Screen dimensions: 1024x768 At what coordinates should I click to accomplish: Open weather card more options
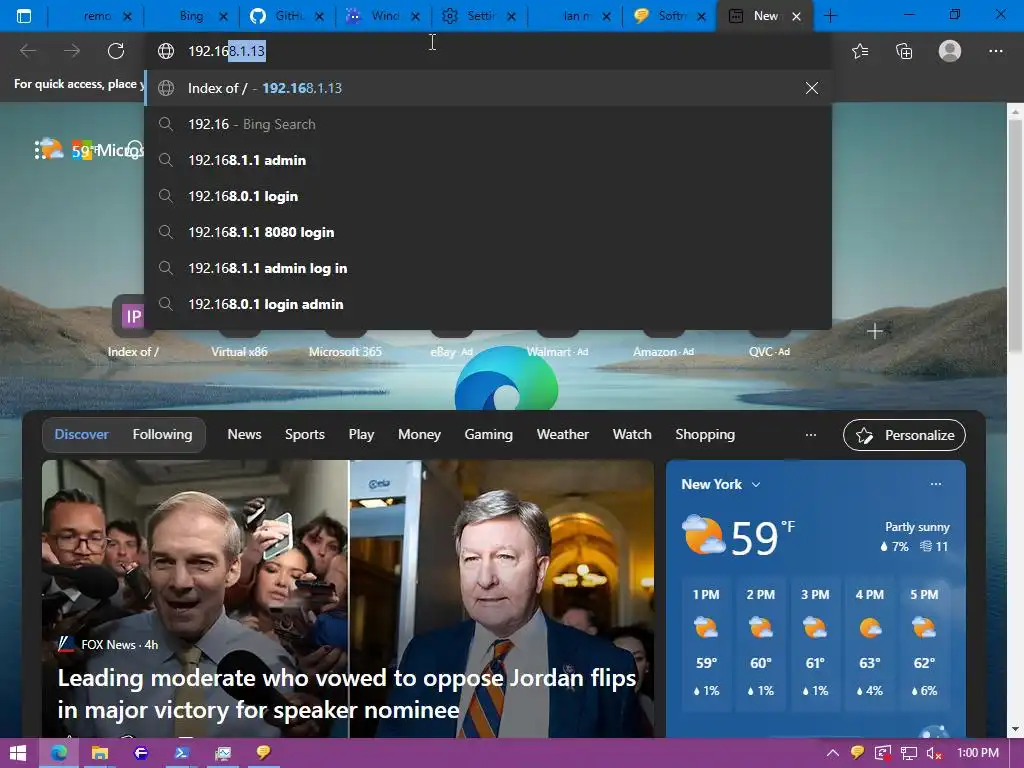pyautogui.click(x=936, y=484)
